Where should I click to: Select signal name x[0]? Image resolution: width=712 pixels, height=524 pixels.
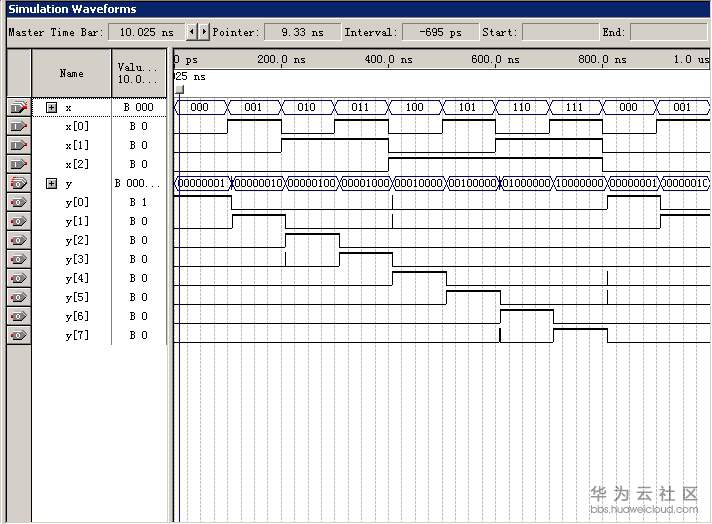[77, 126]
